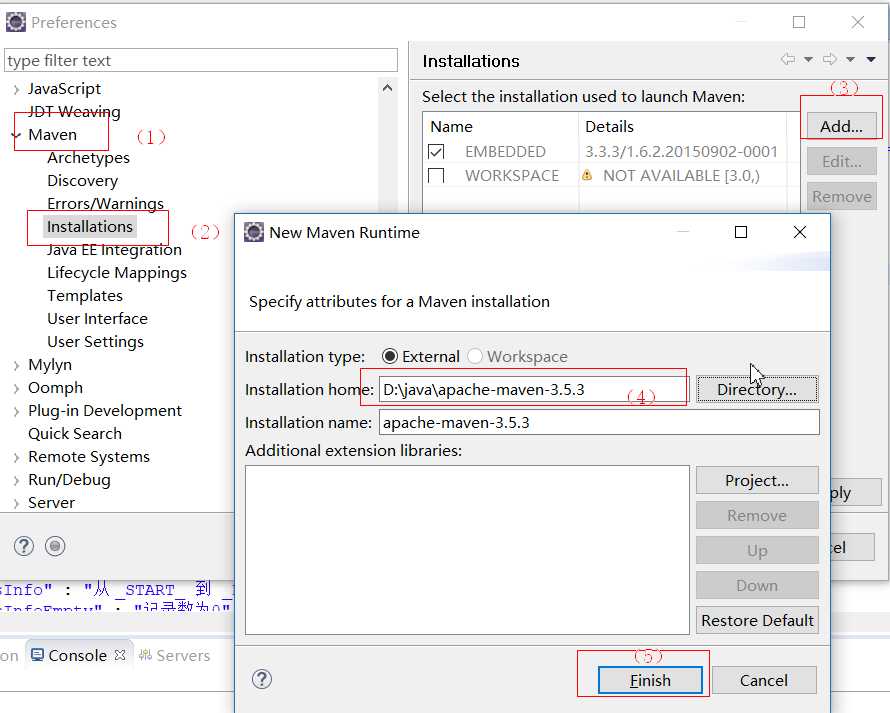Click help icon in New Maven Runtime dialog
The width and height of the screenshot is (890, 713).
click(x=262, y=679)
